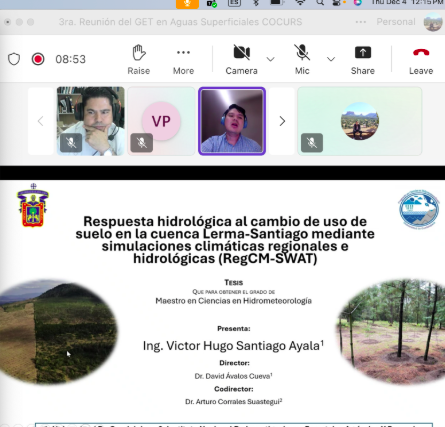Screen dimensions: 445x427
Task: Show previous participants with left arrow
Action: point(41,121)
